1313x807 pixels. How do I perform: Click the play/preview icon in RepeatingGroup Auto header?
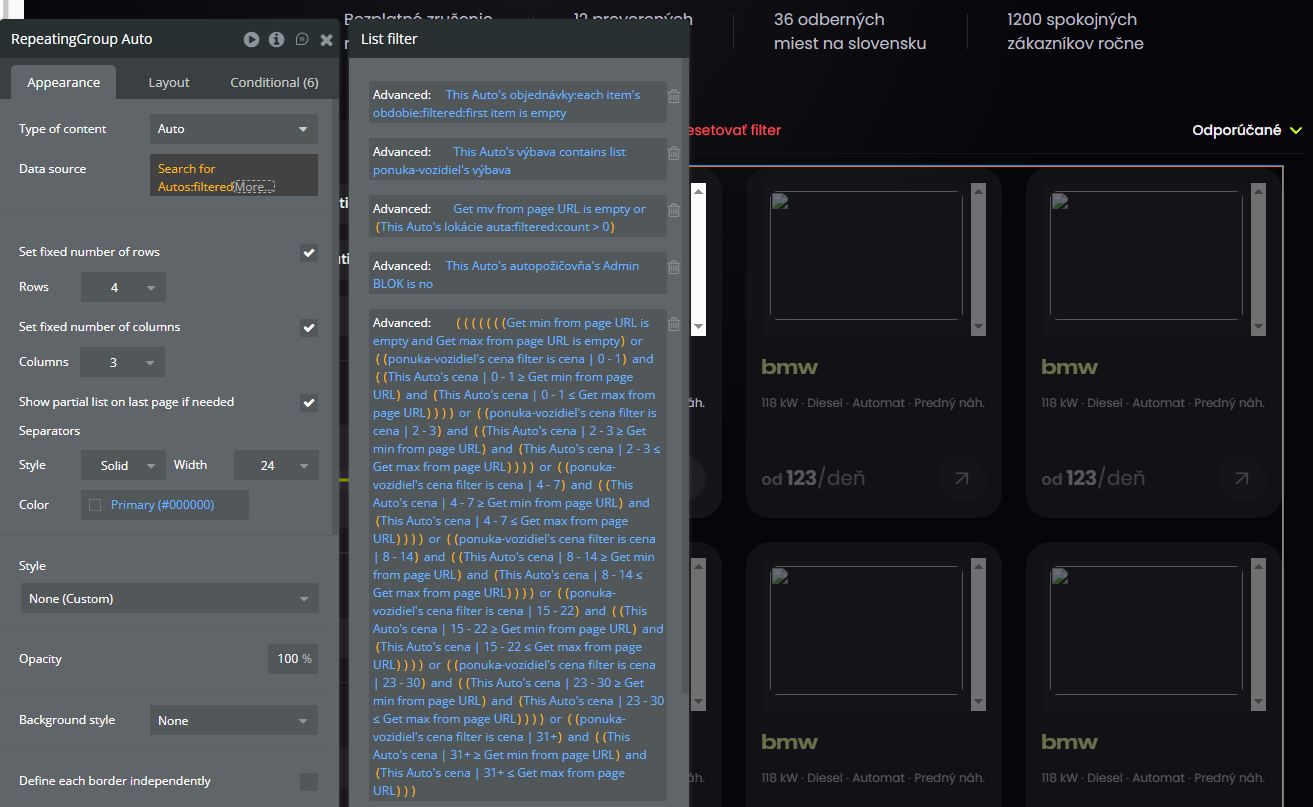click(251, 40)
